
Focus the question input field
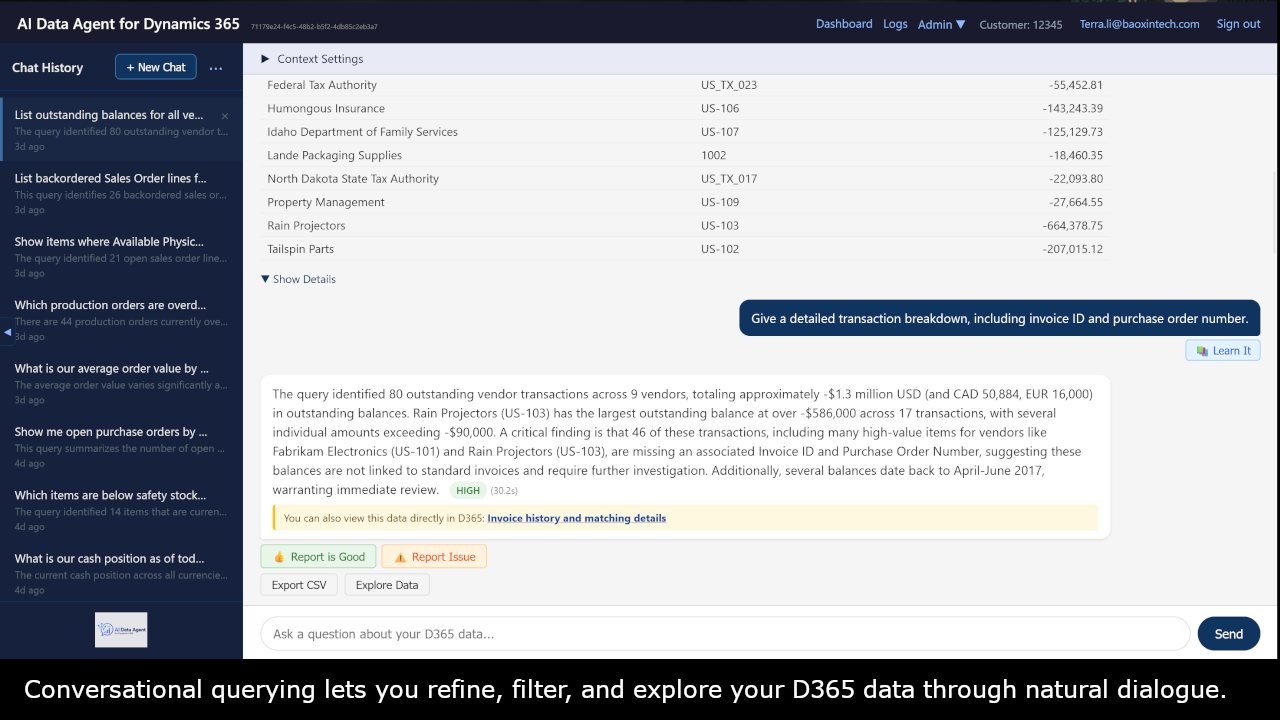725,634
